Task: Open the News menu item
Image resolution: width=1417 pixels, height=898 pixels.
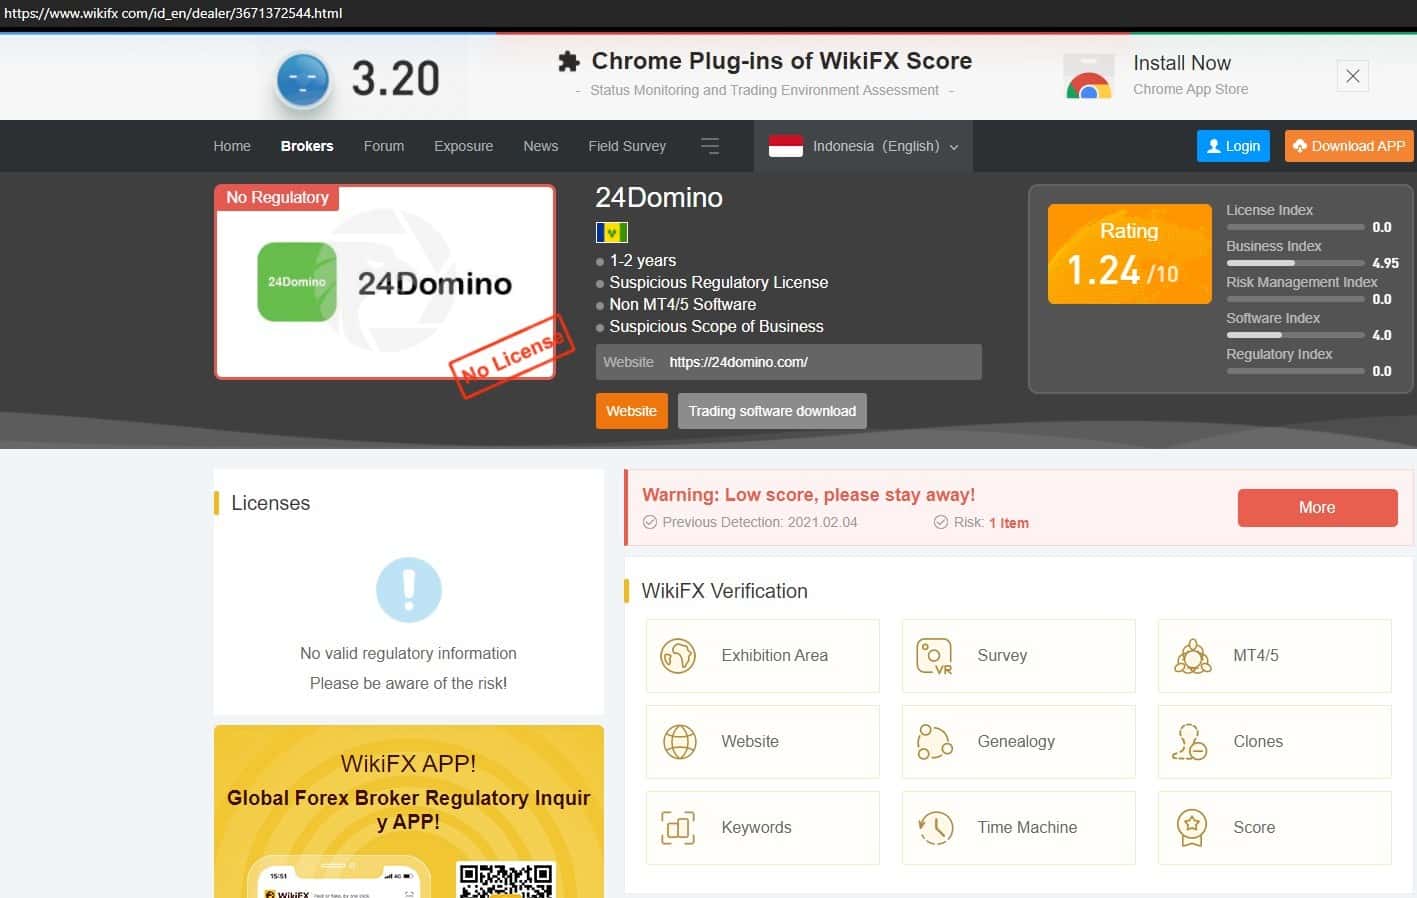Action: (541, 146)
